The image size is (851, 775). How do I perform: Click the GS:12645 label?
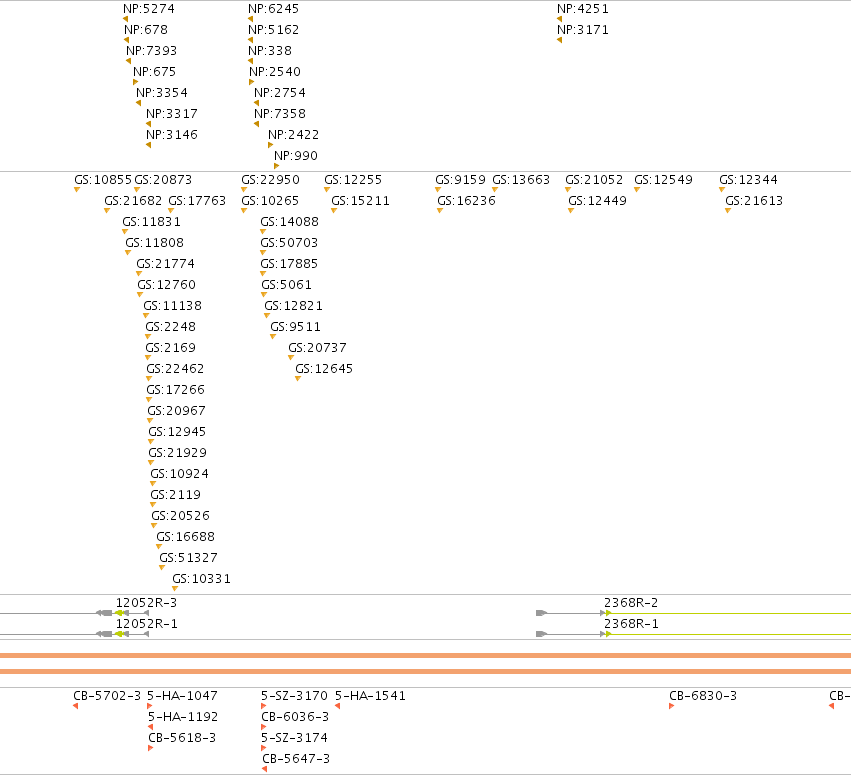click(x=324, y=369)
